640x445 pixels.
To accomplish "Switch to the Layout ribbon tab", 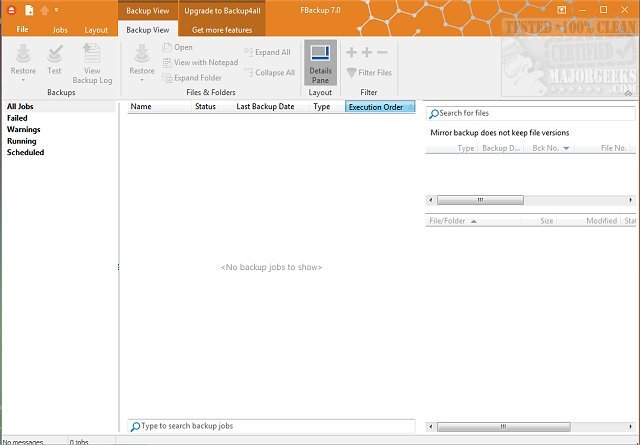I will [x=96, y=30].
